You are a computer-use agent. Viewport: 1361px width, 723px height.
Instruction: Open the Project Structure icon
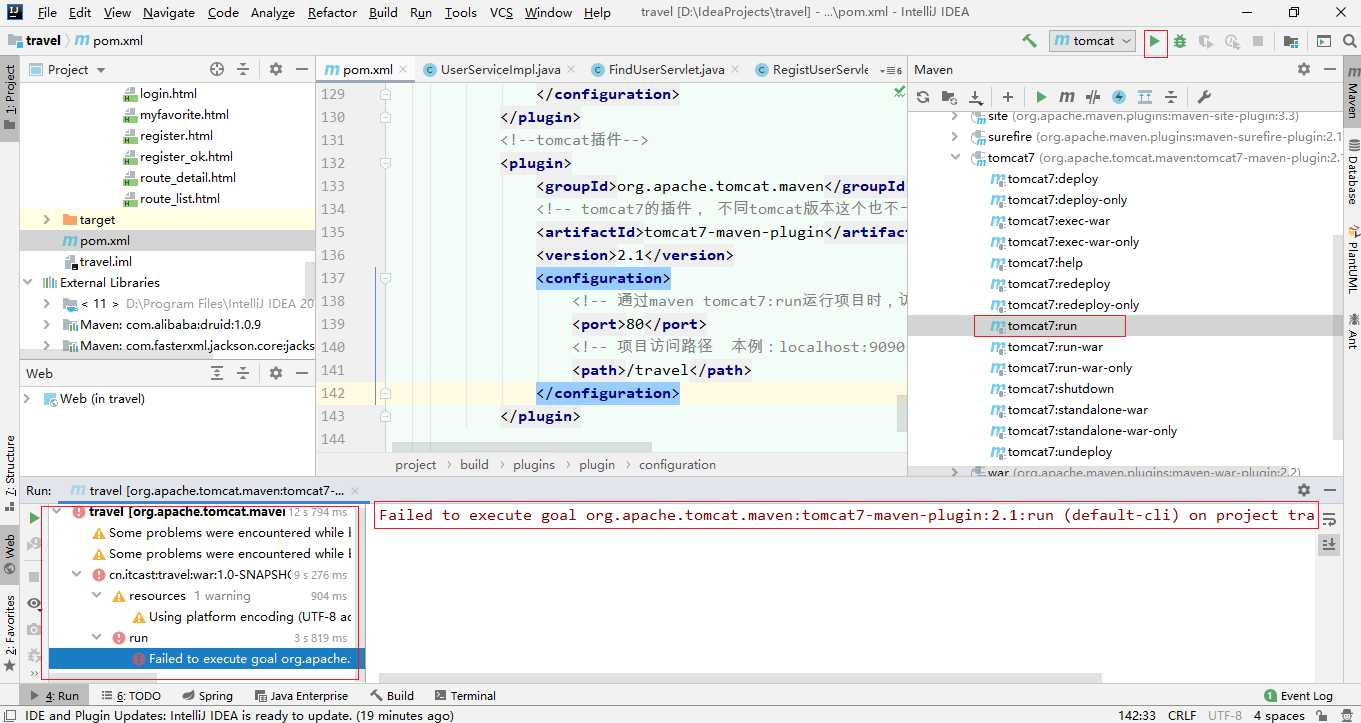pyautogui.click(x=1291, y=41)
